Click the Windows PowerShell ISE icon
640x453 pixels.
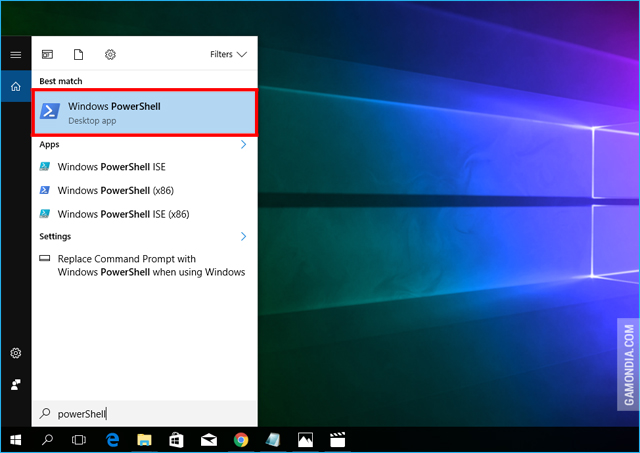44,166
